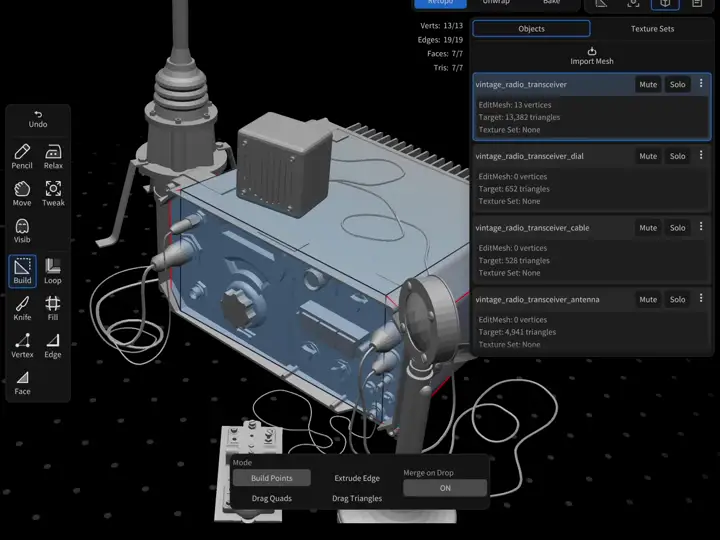Select the Tweak tool
The image size is (720, 540).
(53, 194)
